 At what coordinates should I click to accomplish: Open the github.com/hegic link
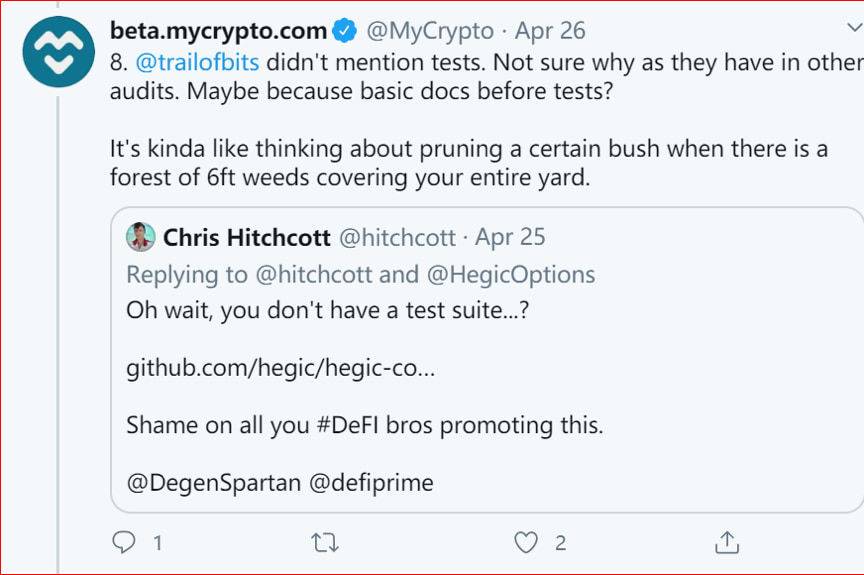click(280, 368)
